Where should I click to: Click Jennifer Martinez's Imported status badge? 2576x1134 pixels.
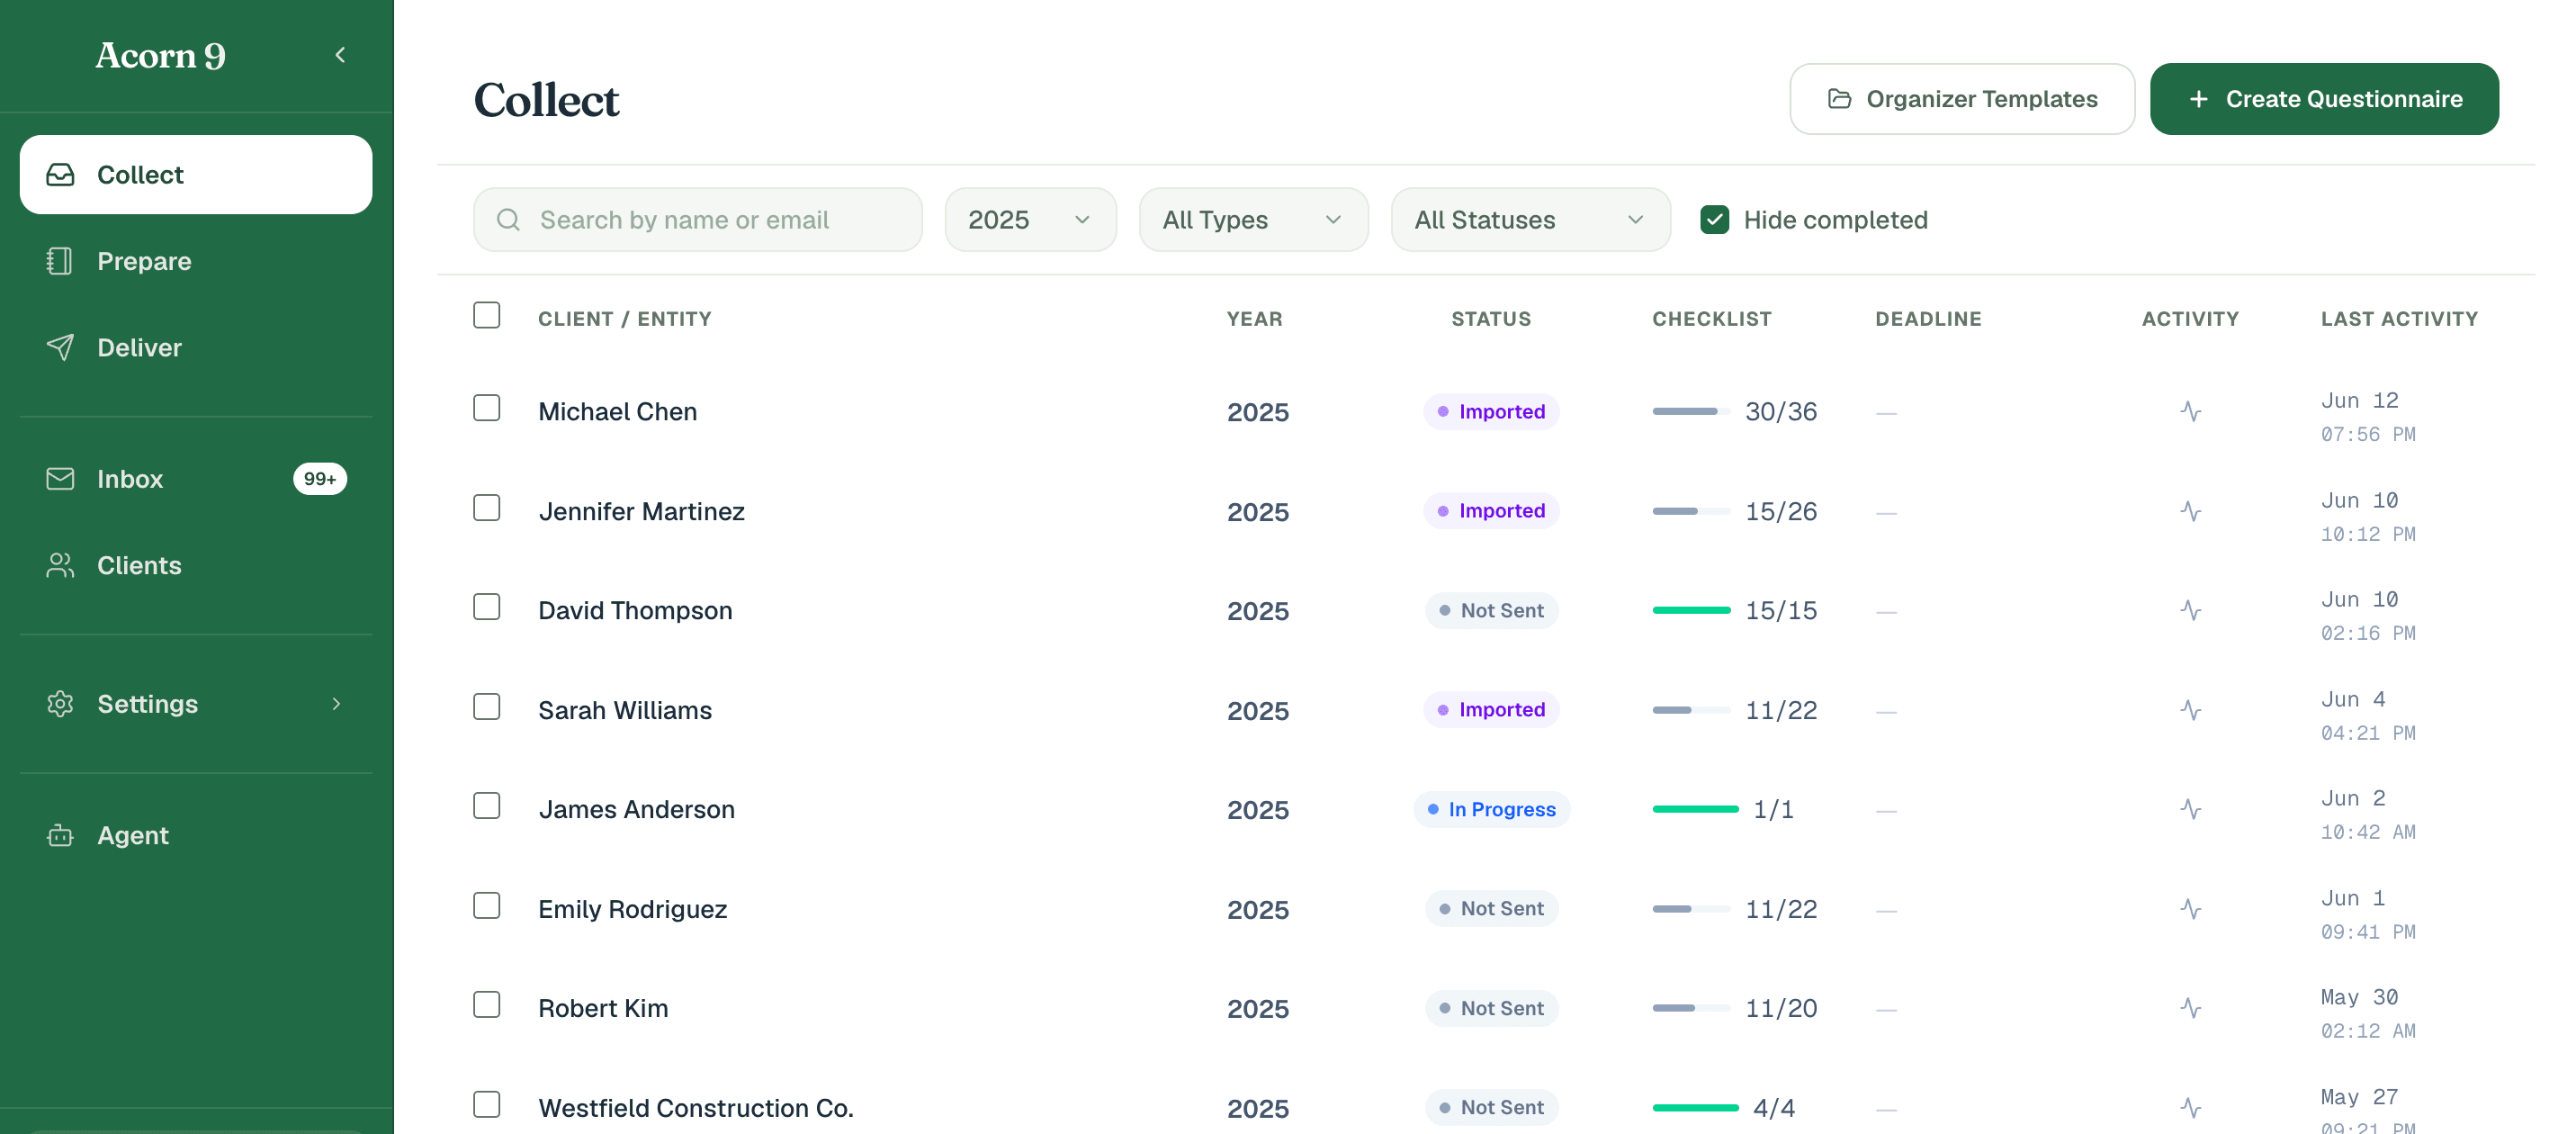coord(1491,511)
